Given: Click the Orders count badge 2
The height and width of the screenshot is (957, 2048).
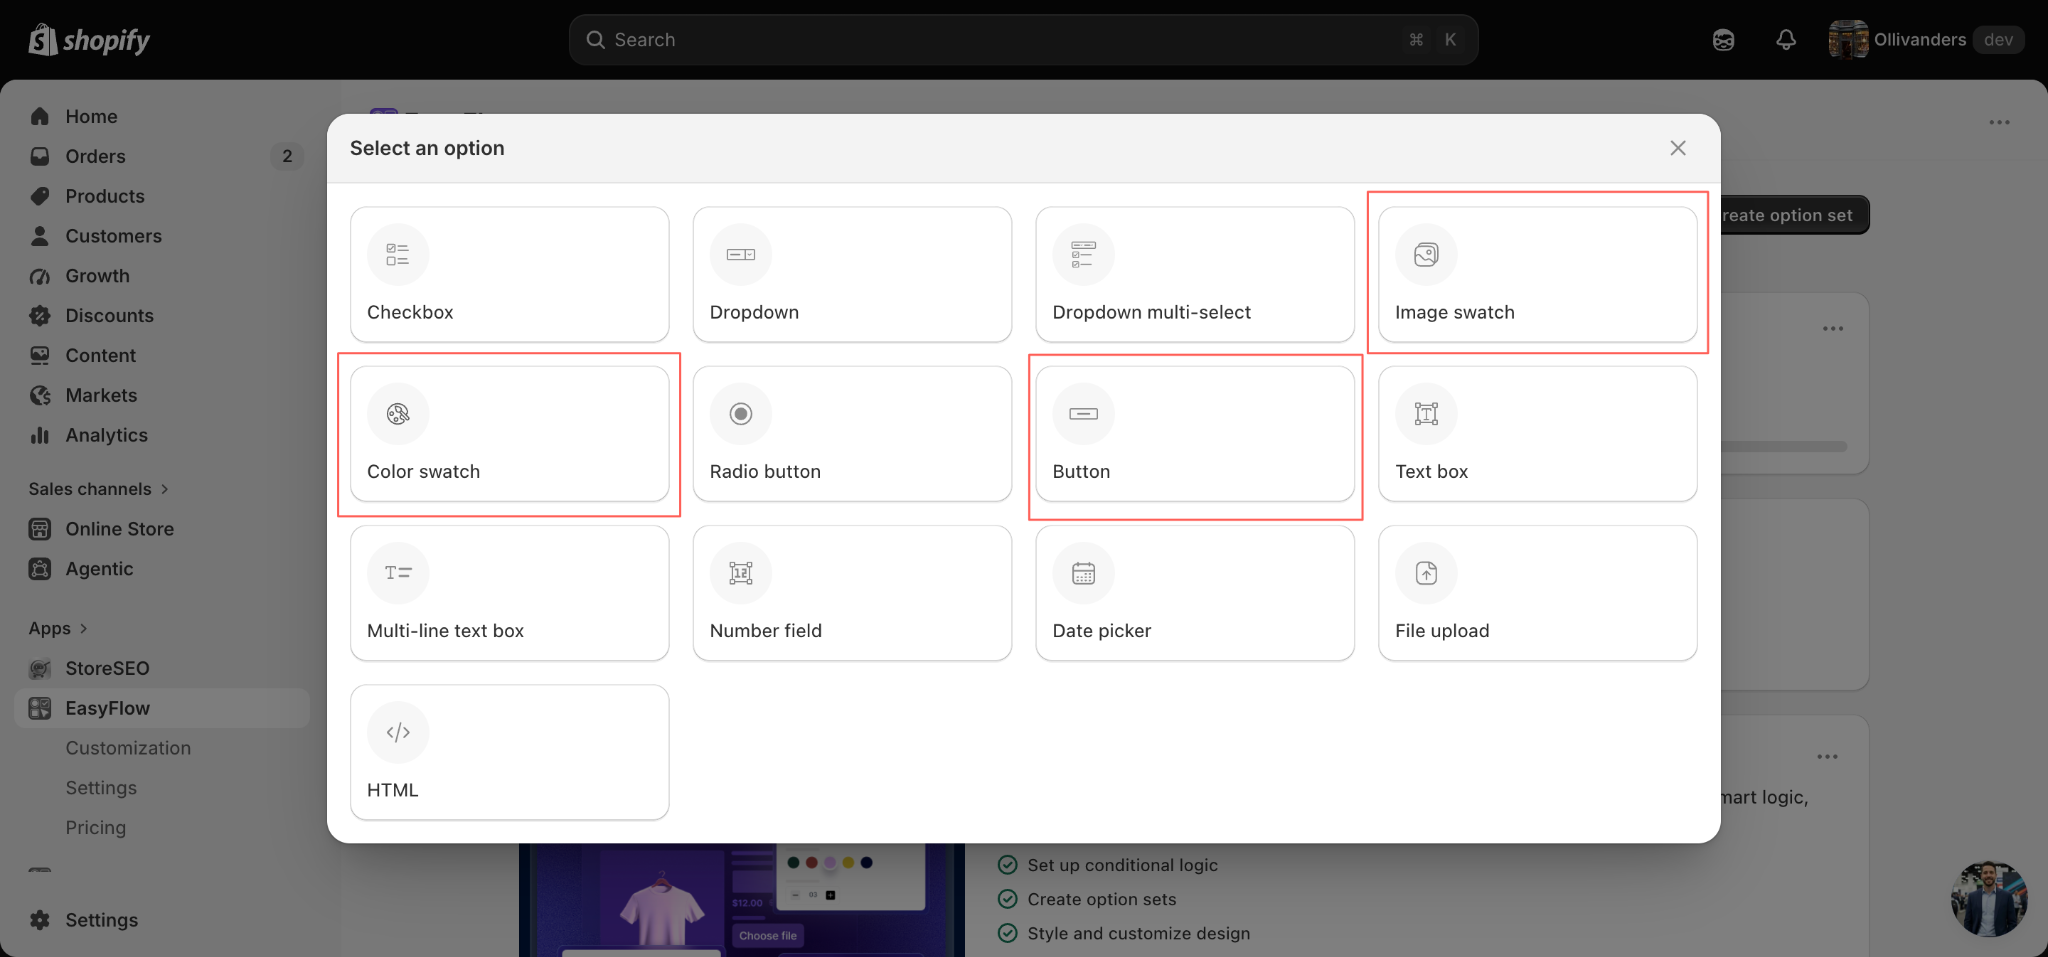Looking at the screenshot, I should coord(287,156).
